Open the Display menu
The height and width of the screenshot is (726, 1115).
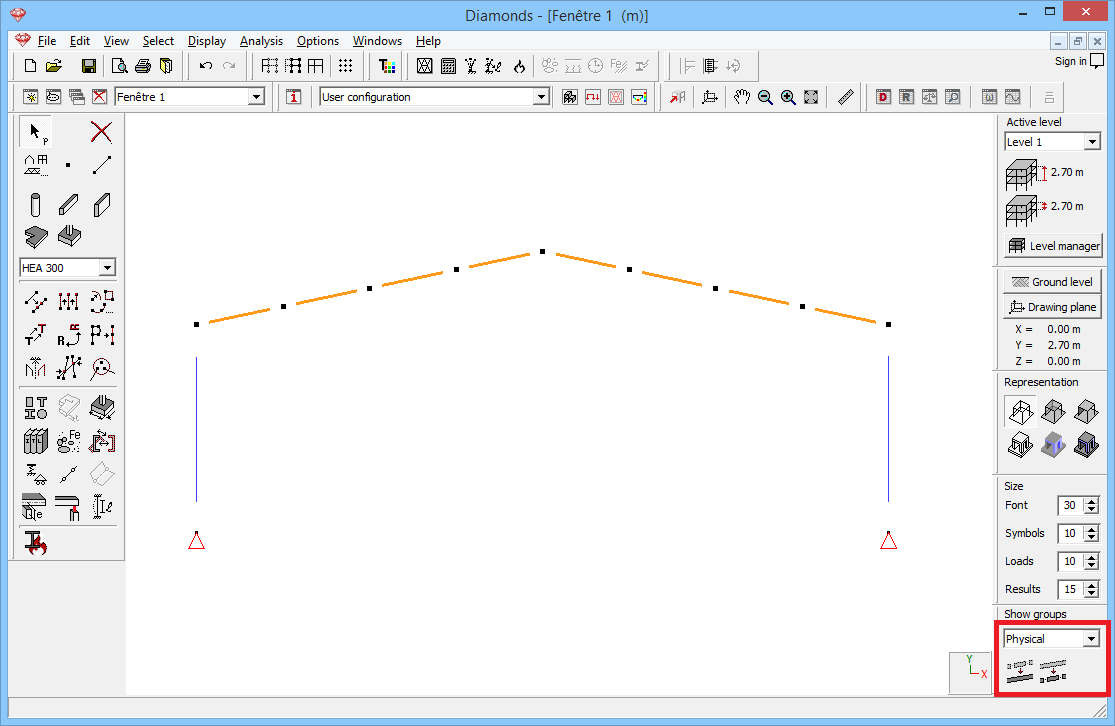(207, 41)
